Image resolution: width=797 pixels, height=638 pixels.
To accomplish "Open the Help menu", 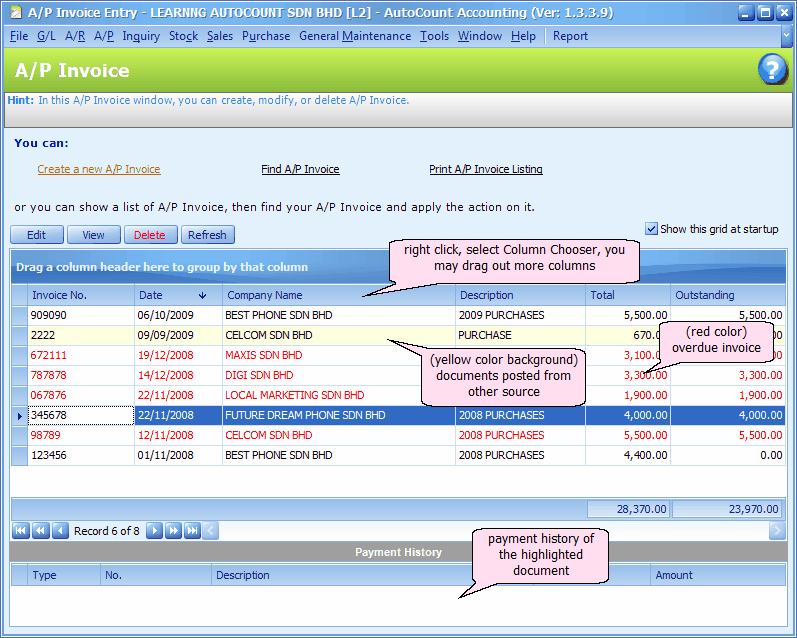I will click(x=523, y=36).
